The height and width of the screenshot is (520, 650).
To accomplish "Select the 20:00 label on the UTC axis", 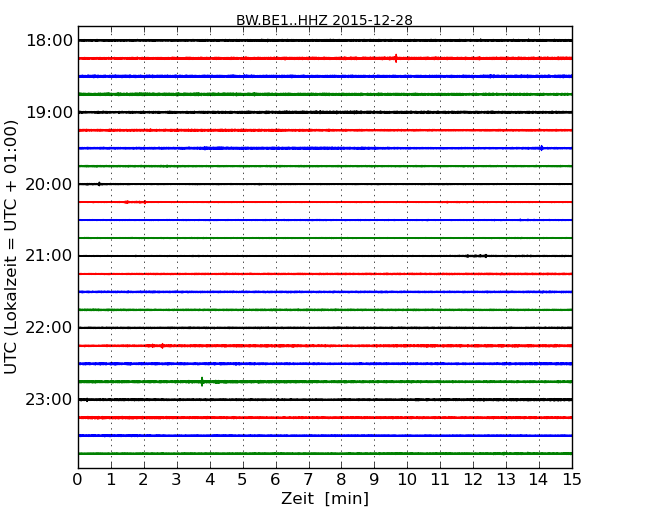I will pos(49,184).
